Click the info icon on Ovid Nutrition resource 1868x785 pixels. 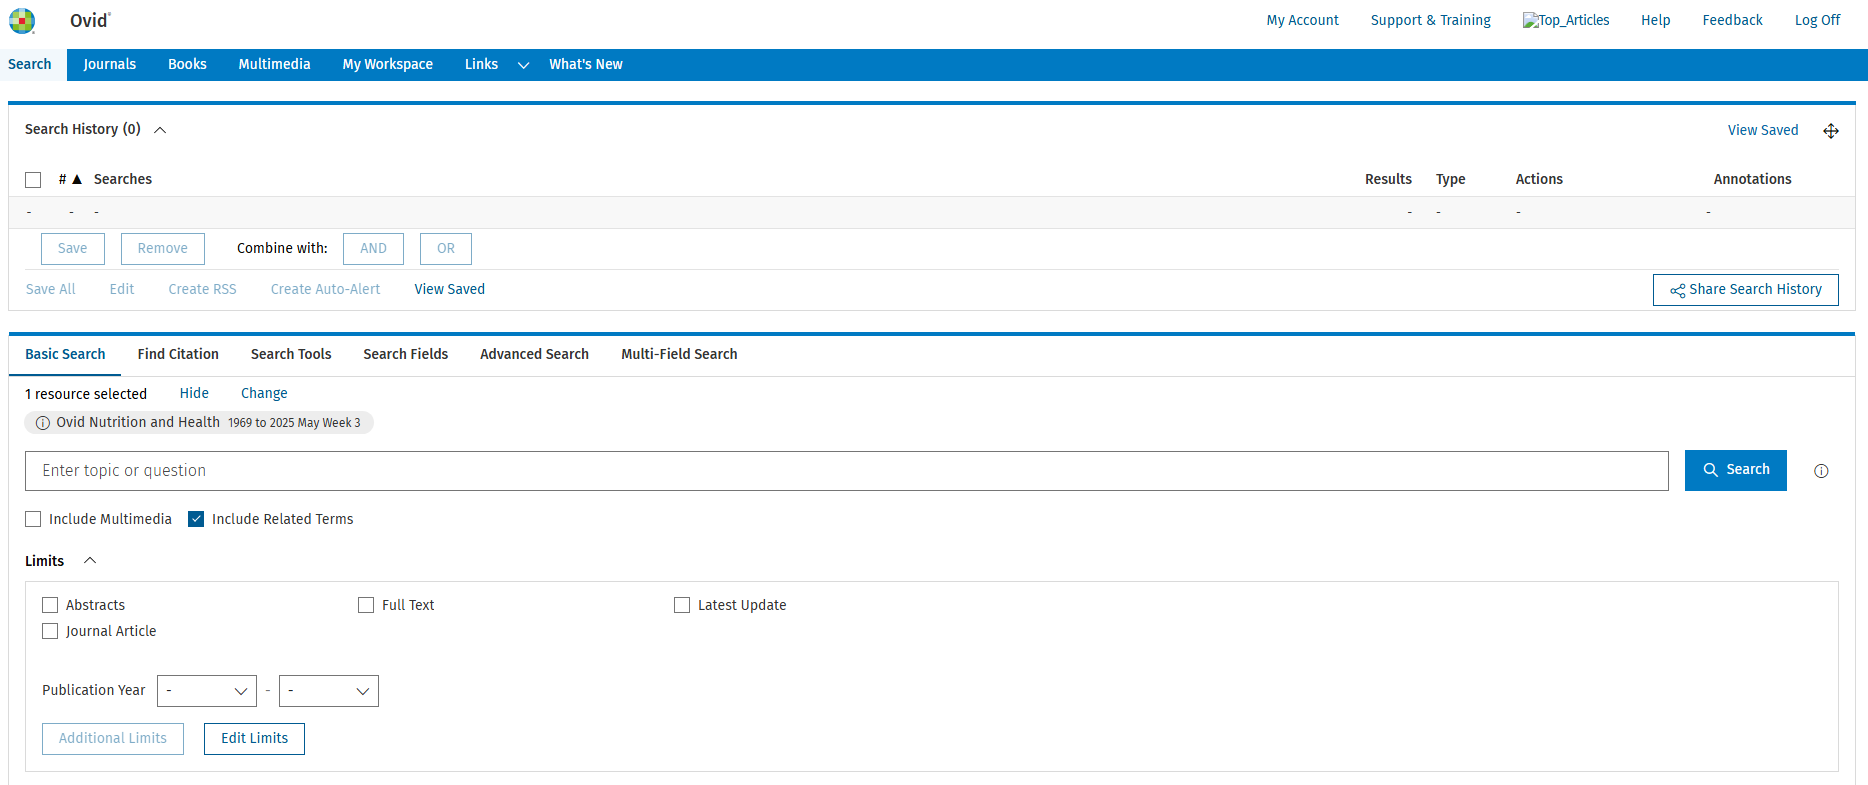(43, 423)
